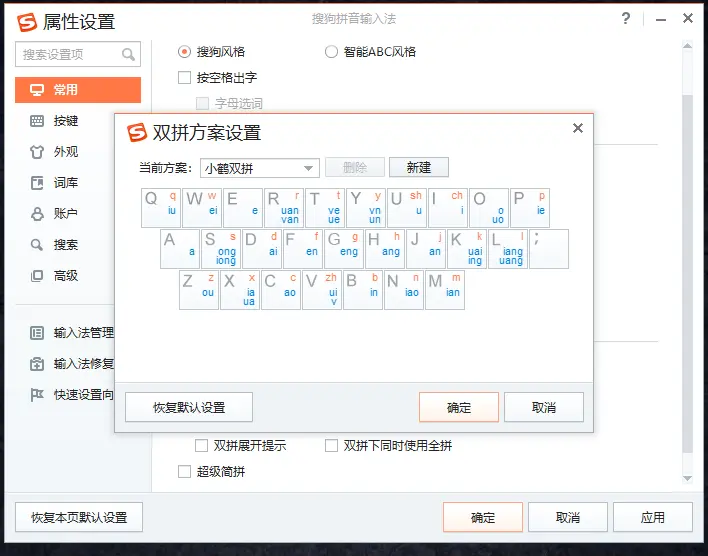Click the question mark help icon
The height and width of the screenshot is (556, 708).
[x=626, y=19]
